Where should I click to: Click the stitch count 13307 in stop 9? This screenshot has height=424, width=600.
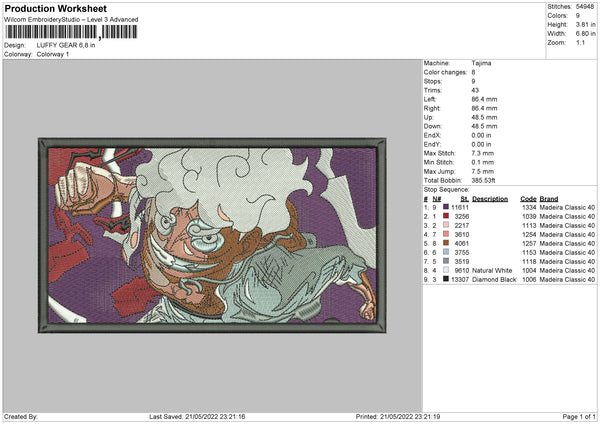460,279
